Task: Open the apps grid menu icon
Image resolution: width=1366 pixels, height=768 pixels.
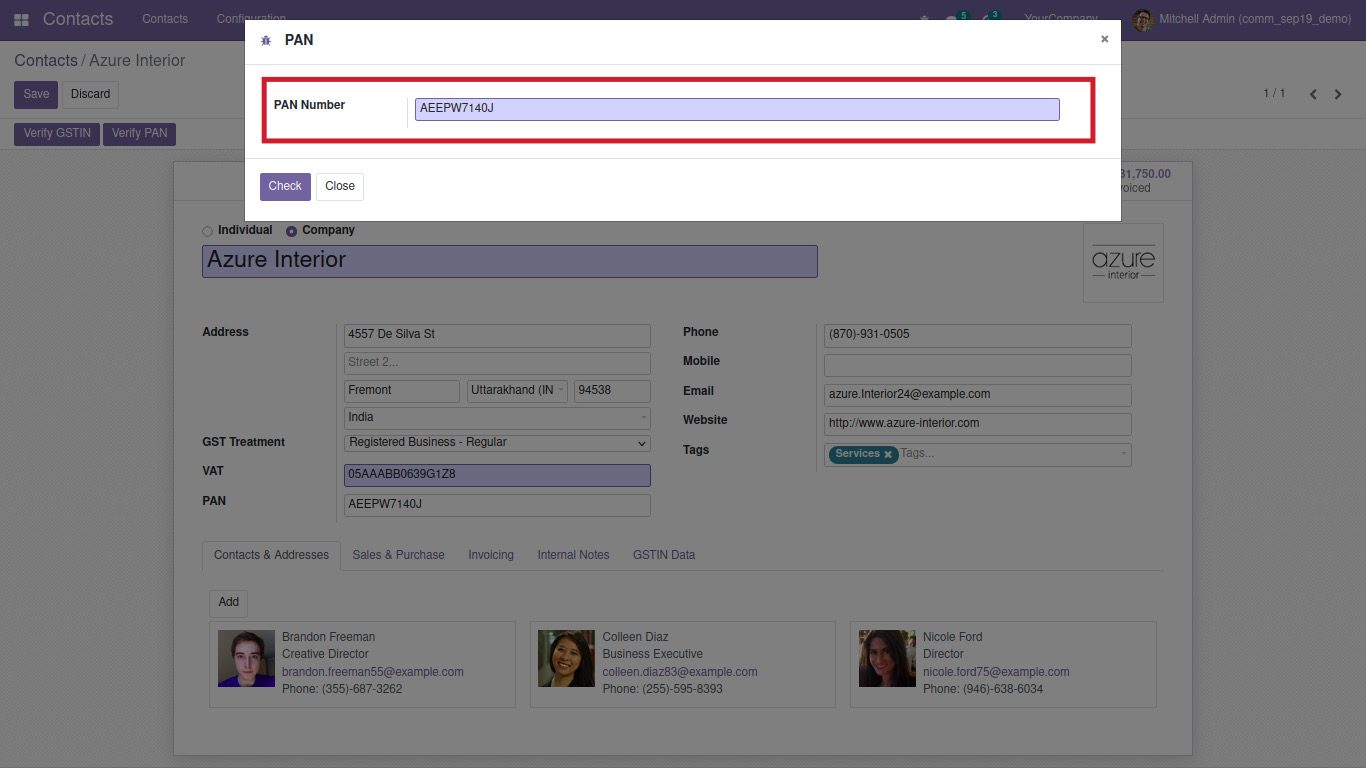Action: click(x=21, y=19)
